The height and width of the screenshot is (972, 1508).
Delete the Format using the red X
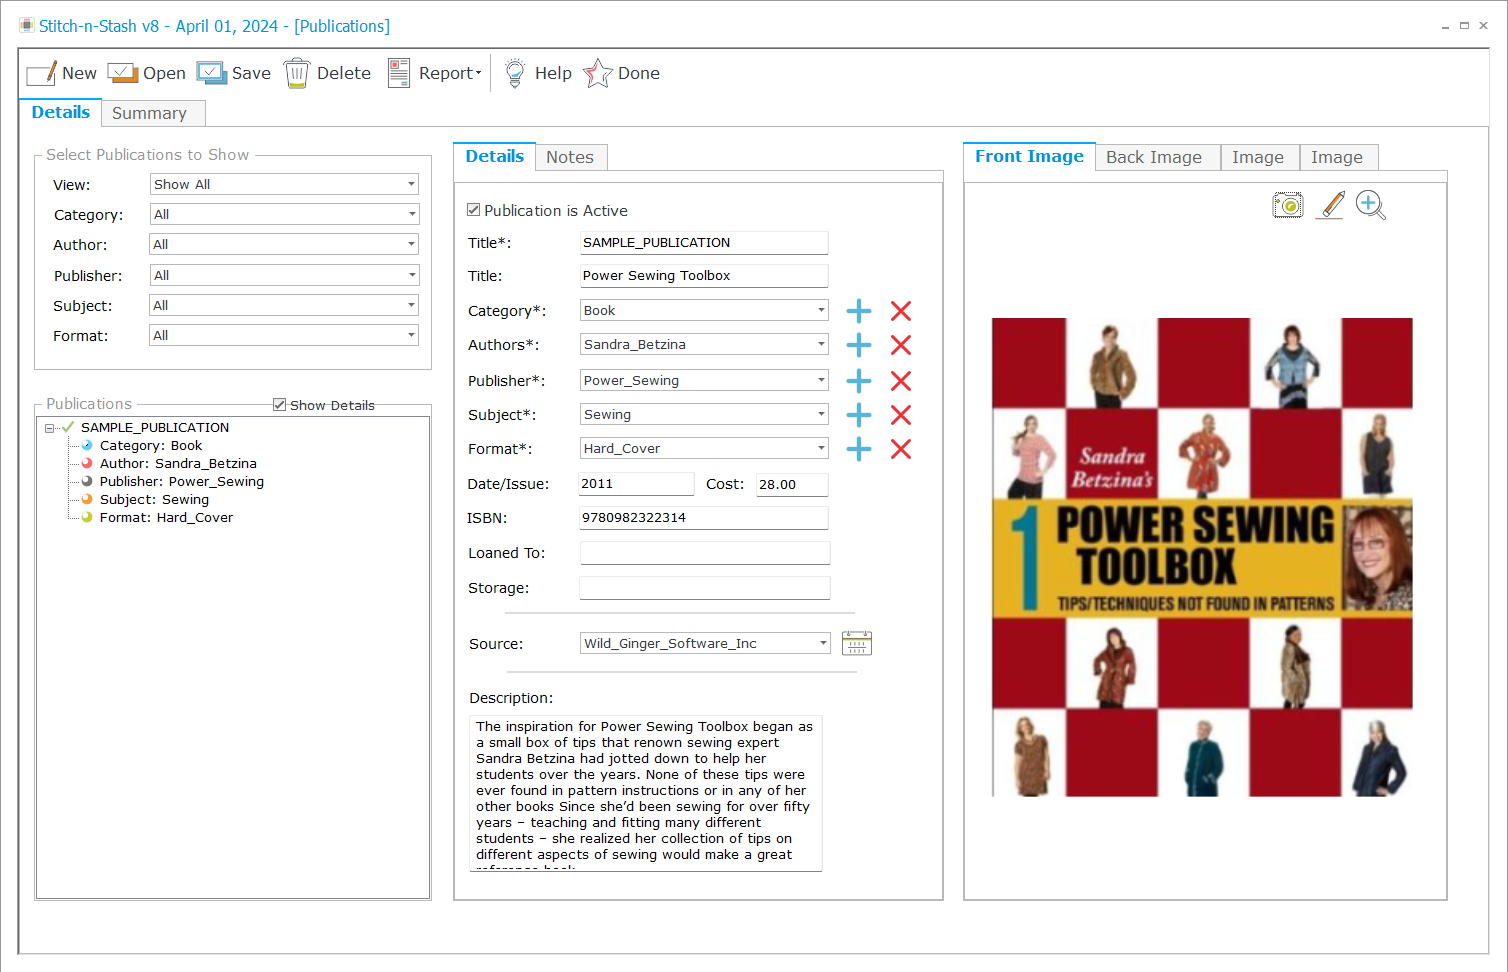click(901, 449)
